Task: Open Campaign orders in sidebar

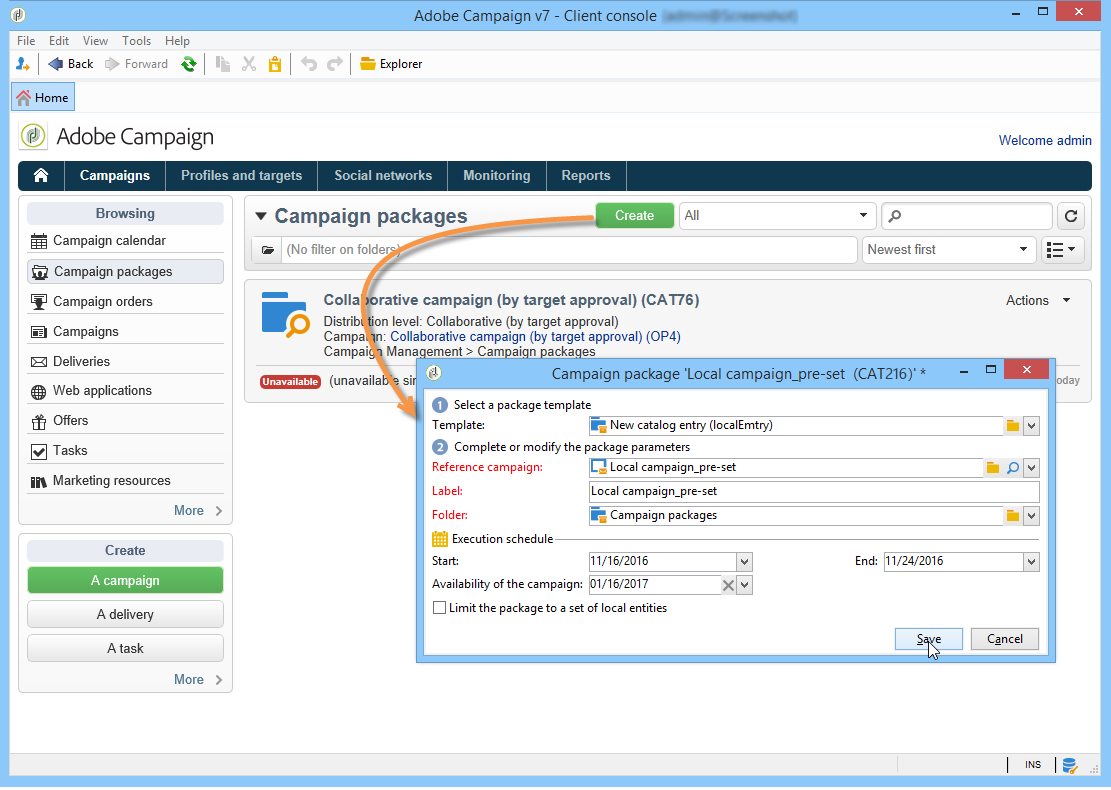Action: 125,302
